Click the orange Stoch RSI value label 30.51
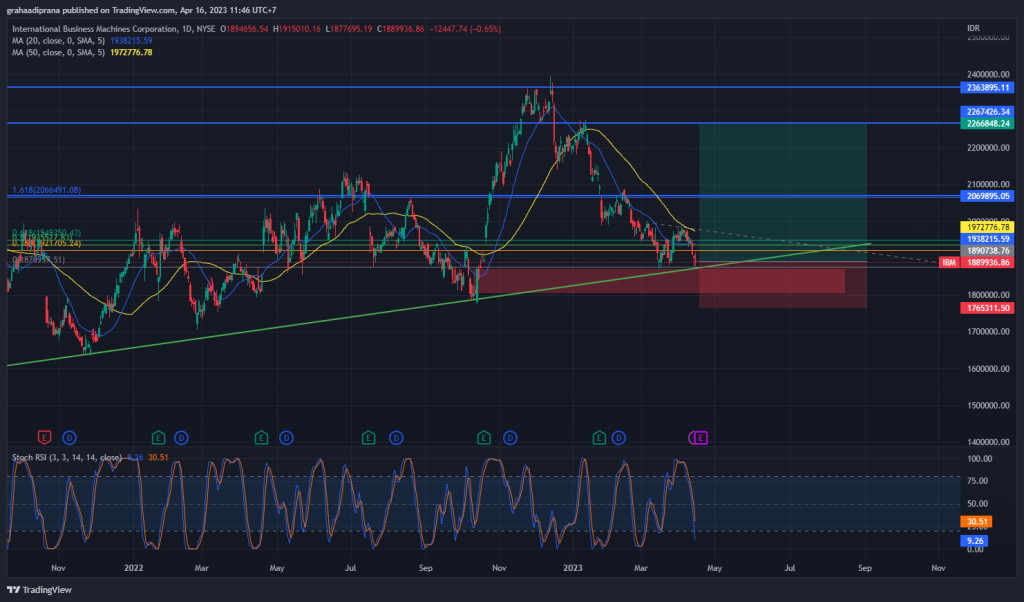The width and height of the screenshot is (1024, 602). click(976, 521)
